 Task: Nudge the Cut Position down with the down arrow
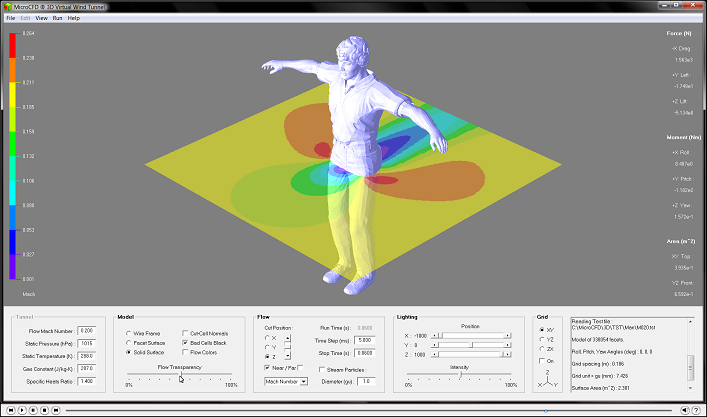pos(288,356)
